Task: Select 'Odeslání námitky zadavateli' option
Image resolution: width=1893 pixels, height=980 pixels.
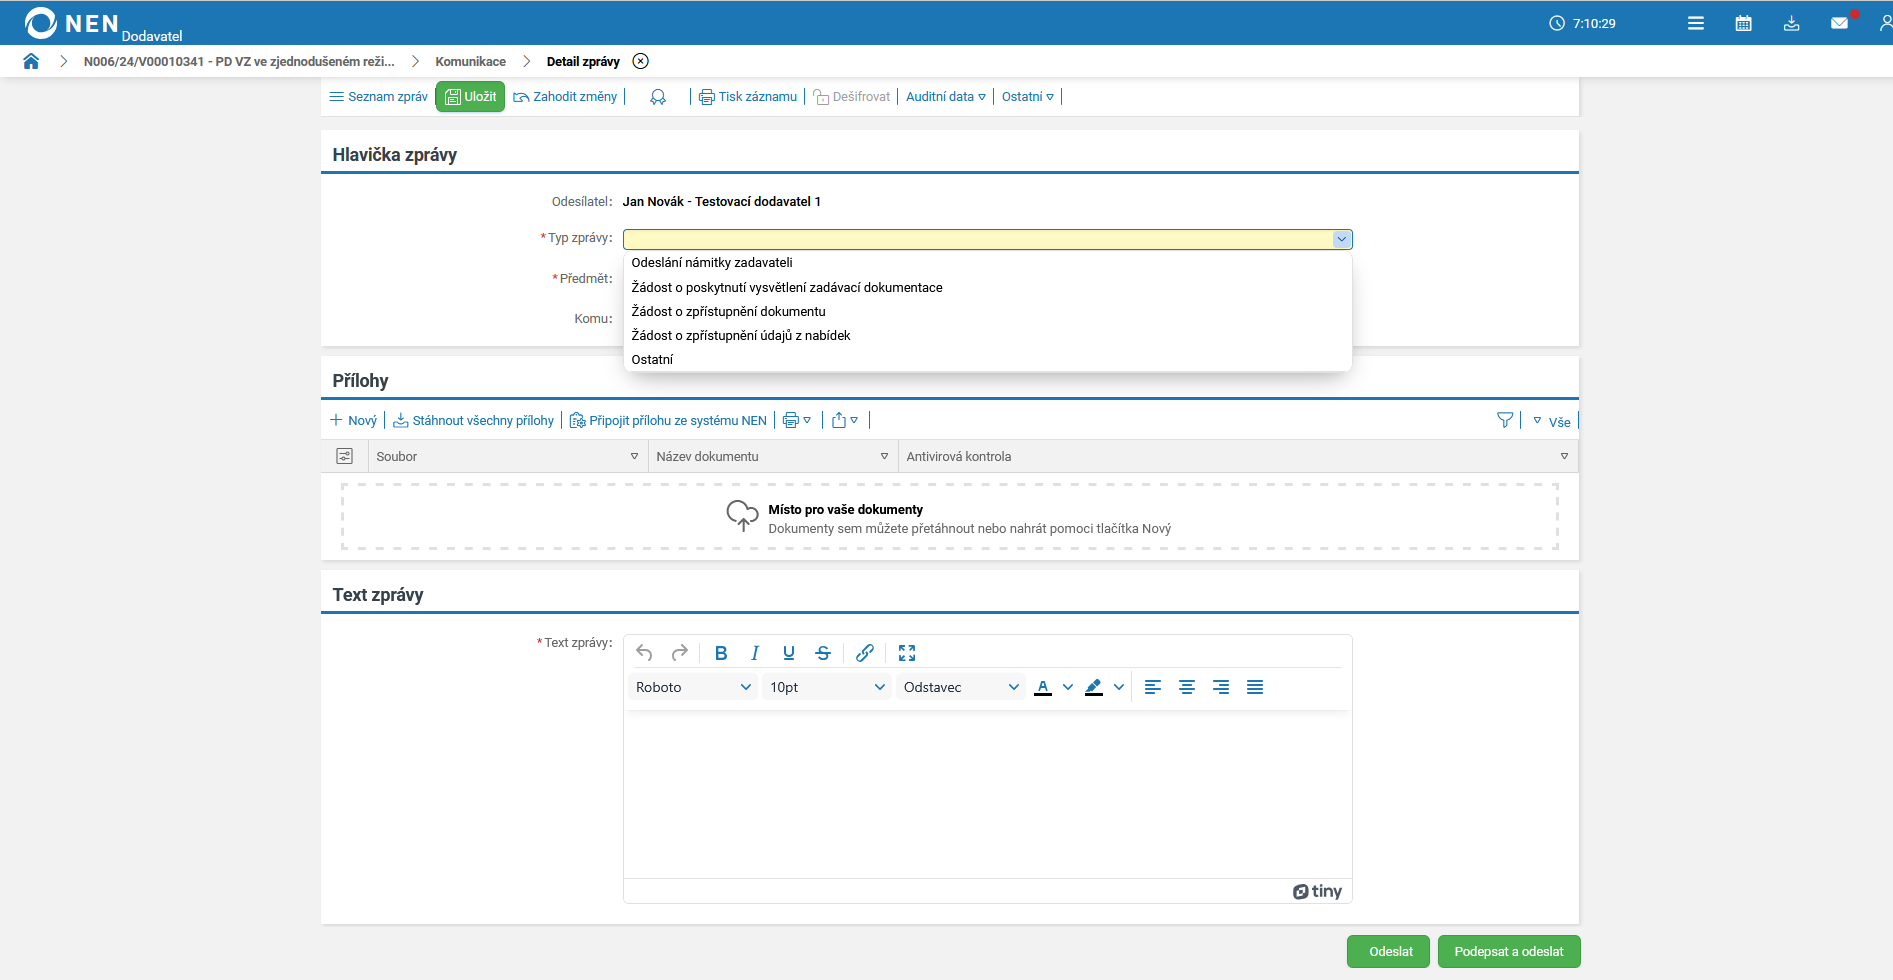Action: [x=712, y=263]
